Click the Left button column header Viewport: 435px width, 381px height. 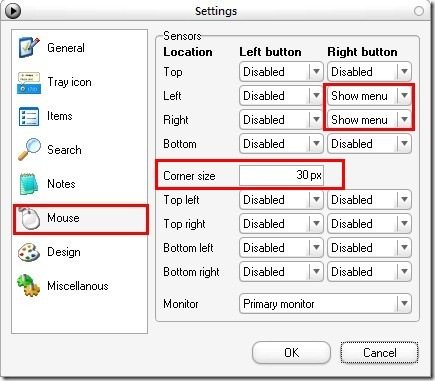[270, 52]
